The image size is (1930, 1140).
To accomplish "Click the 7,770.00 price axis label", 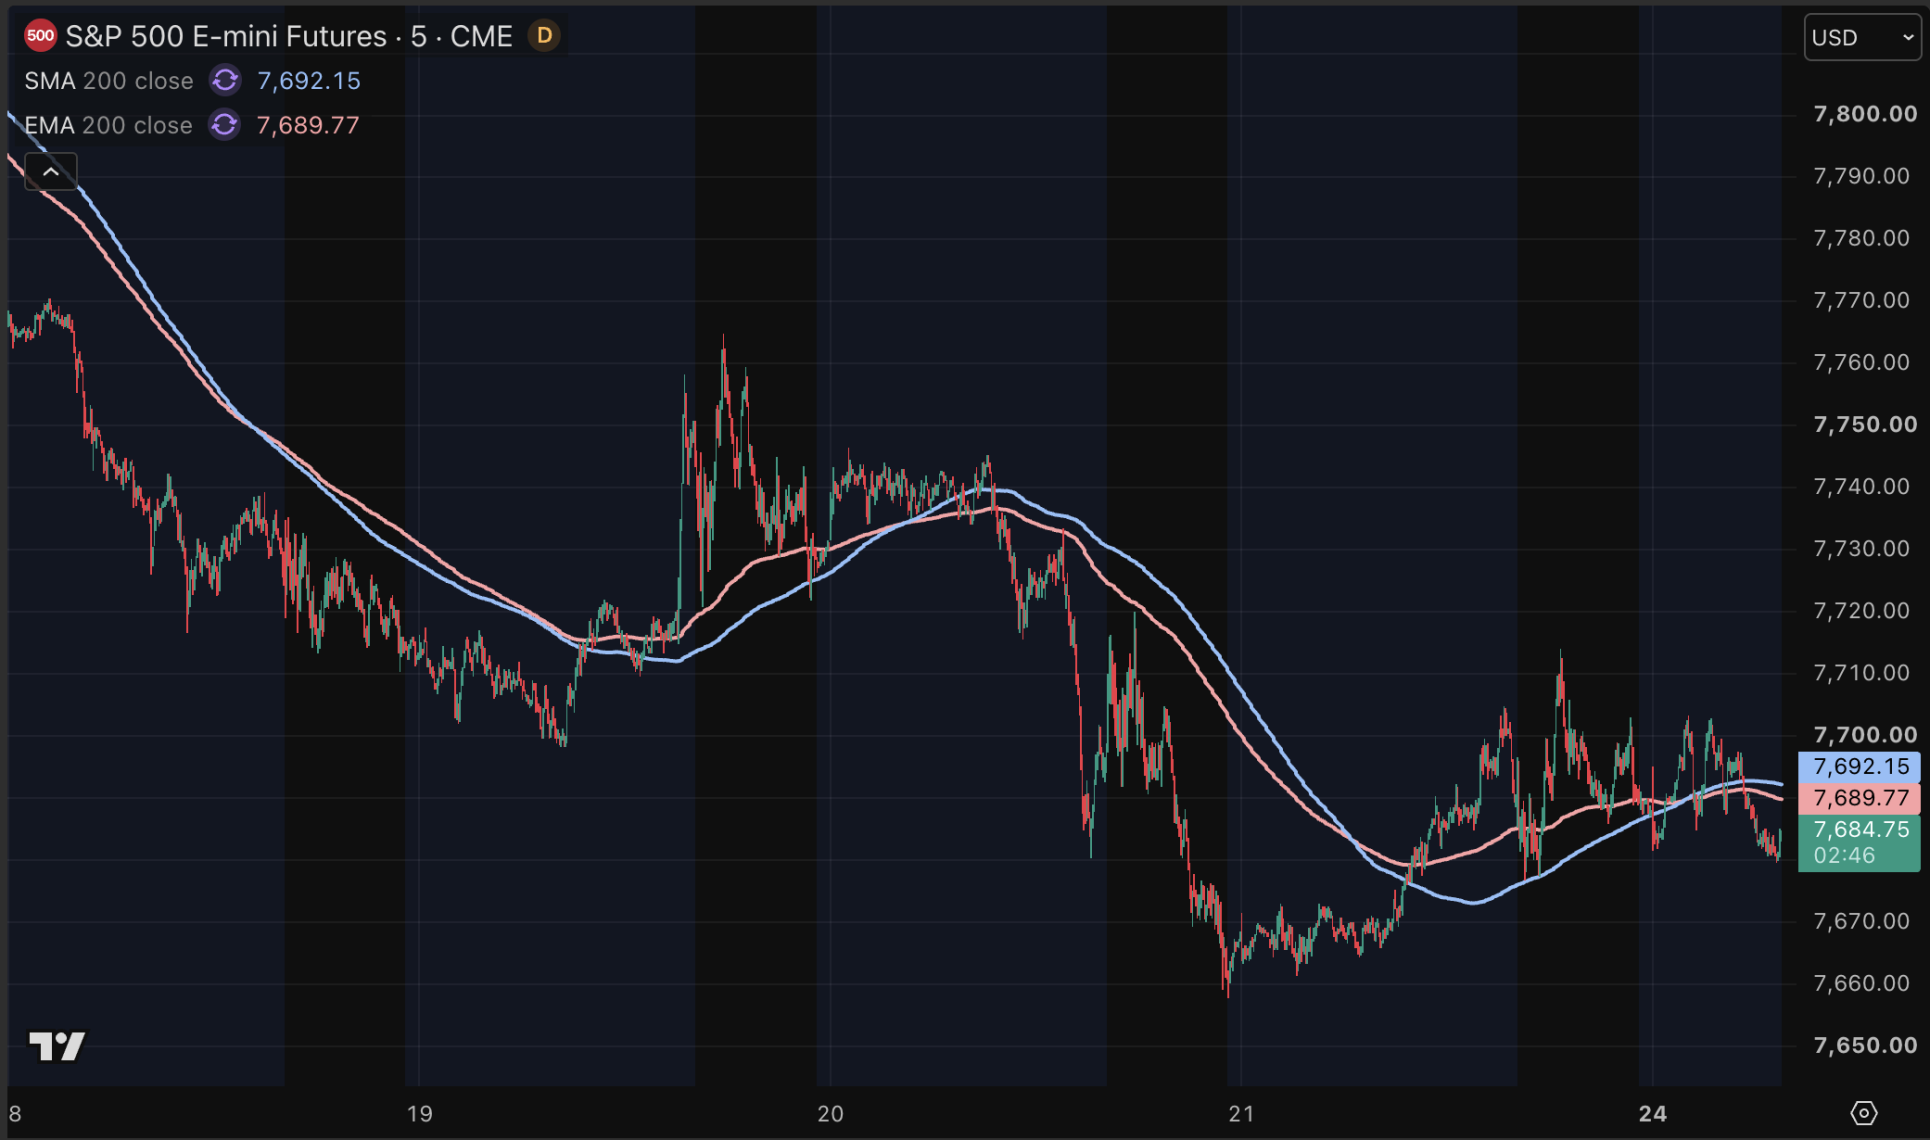I will click(x=1862, y=300).
